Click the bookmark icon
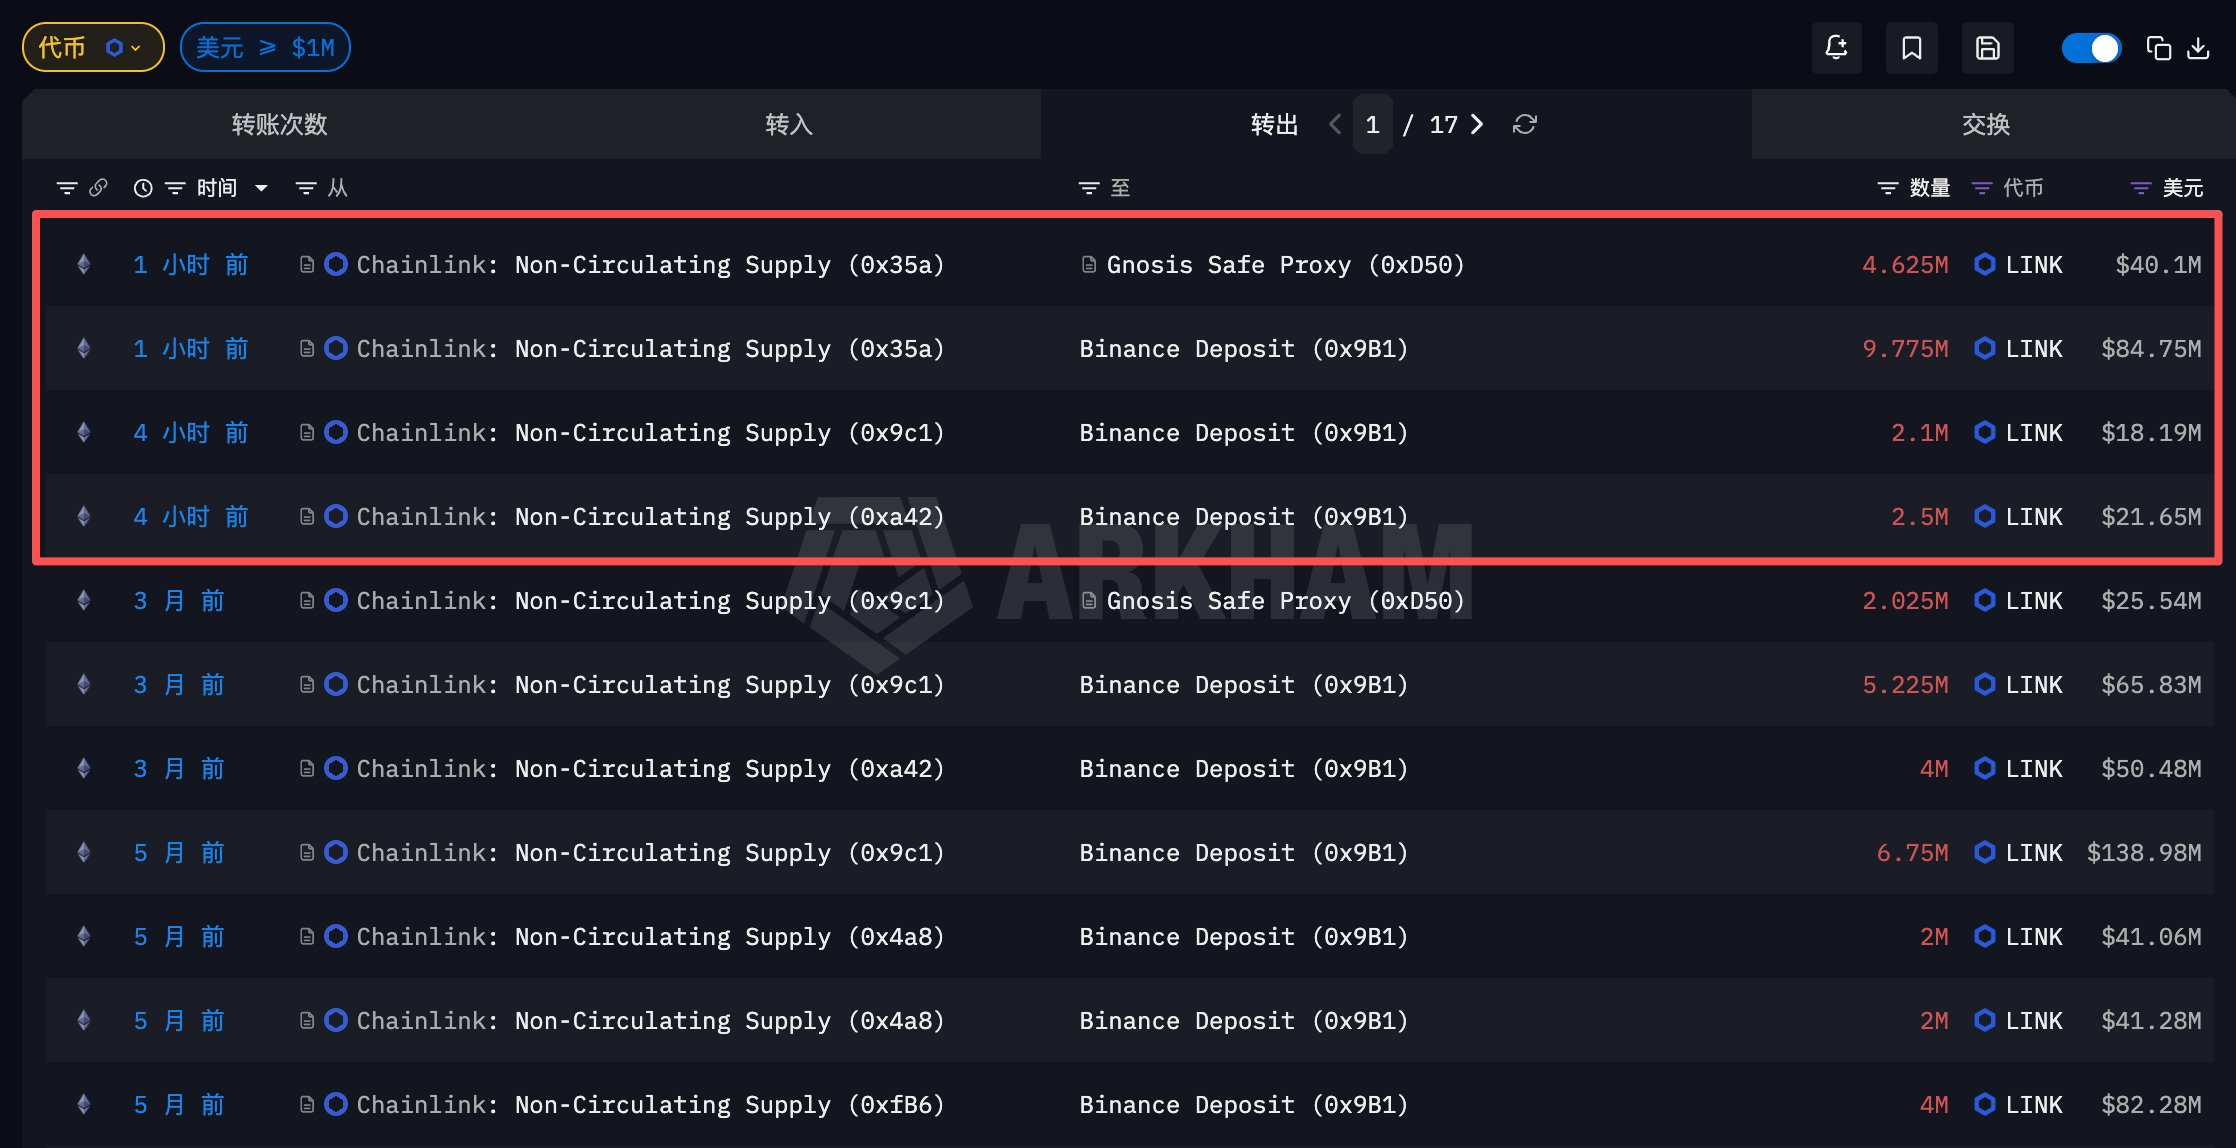Screen dimensions: 2236x1148 1911,48
